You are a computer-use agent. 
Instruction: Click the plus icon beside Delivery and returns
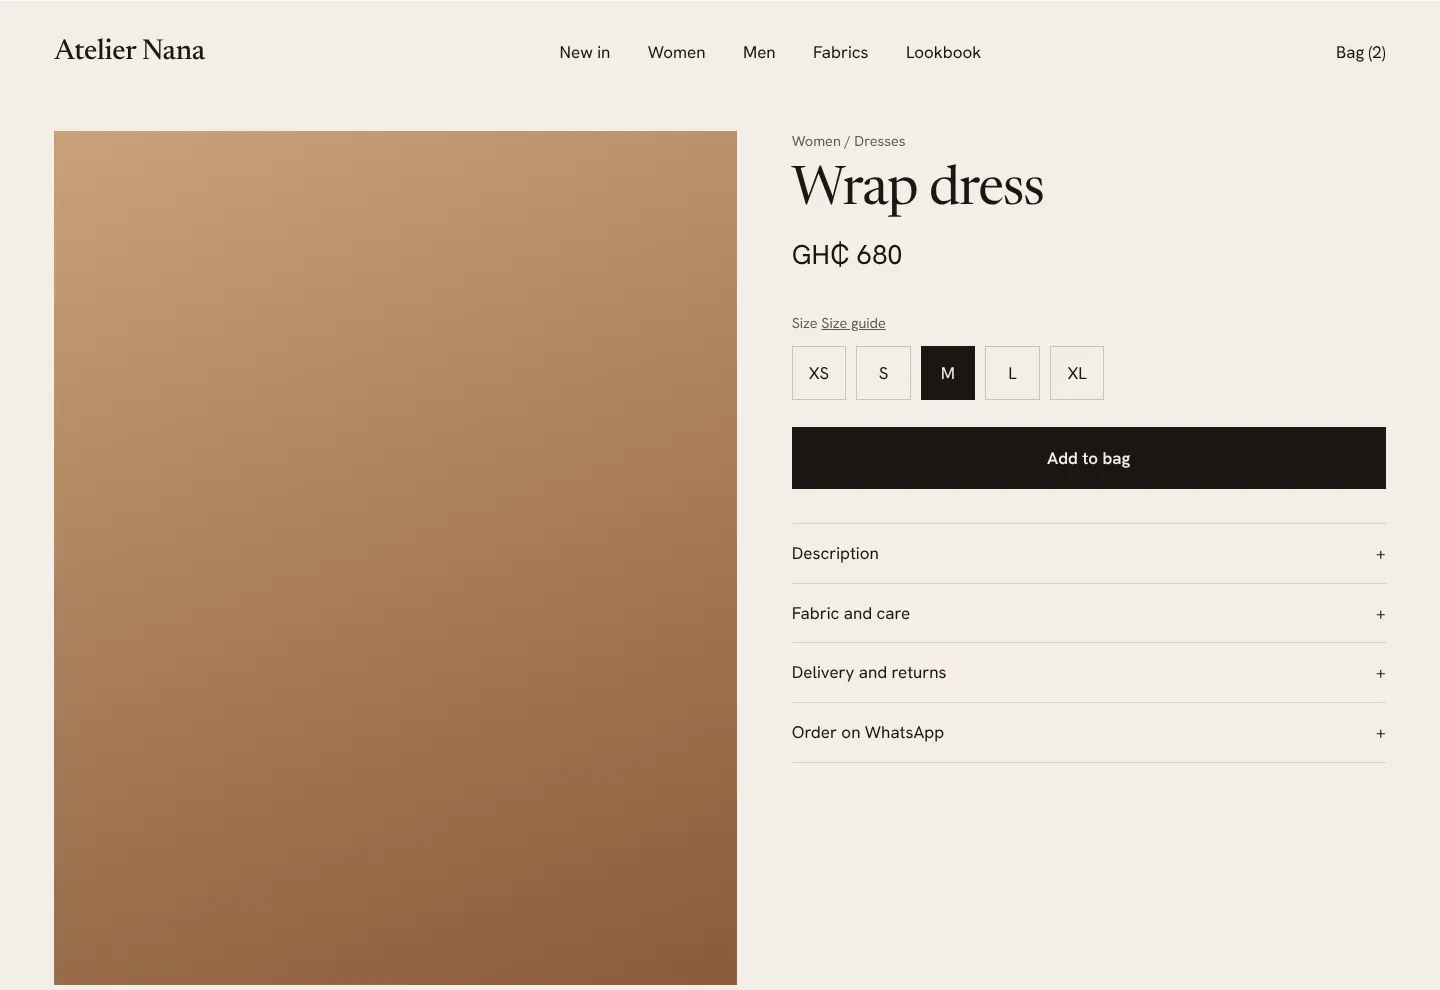coord(1380,673)
